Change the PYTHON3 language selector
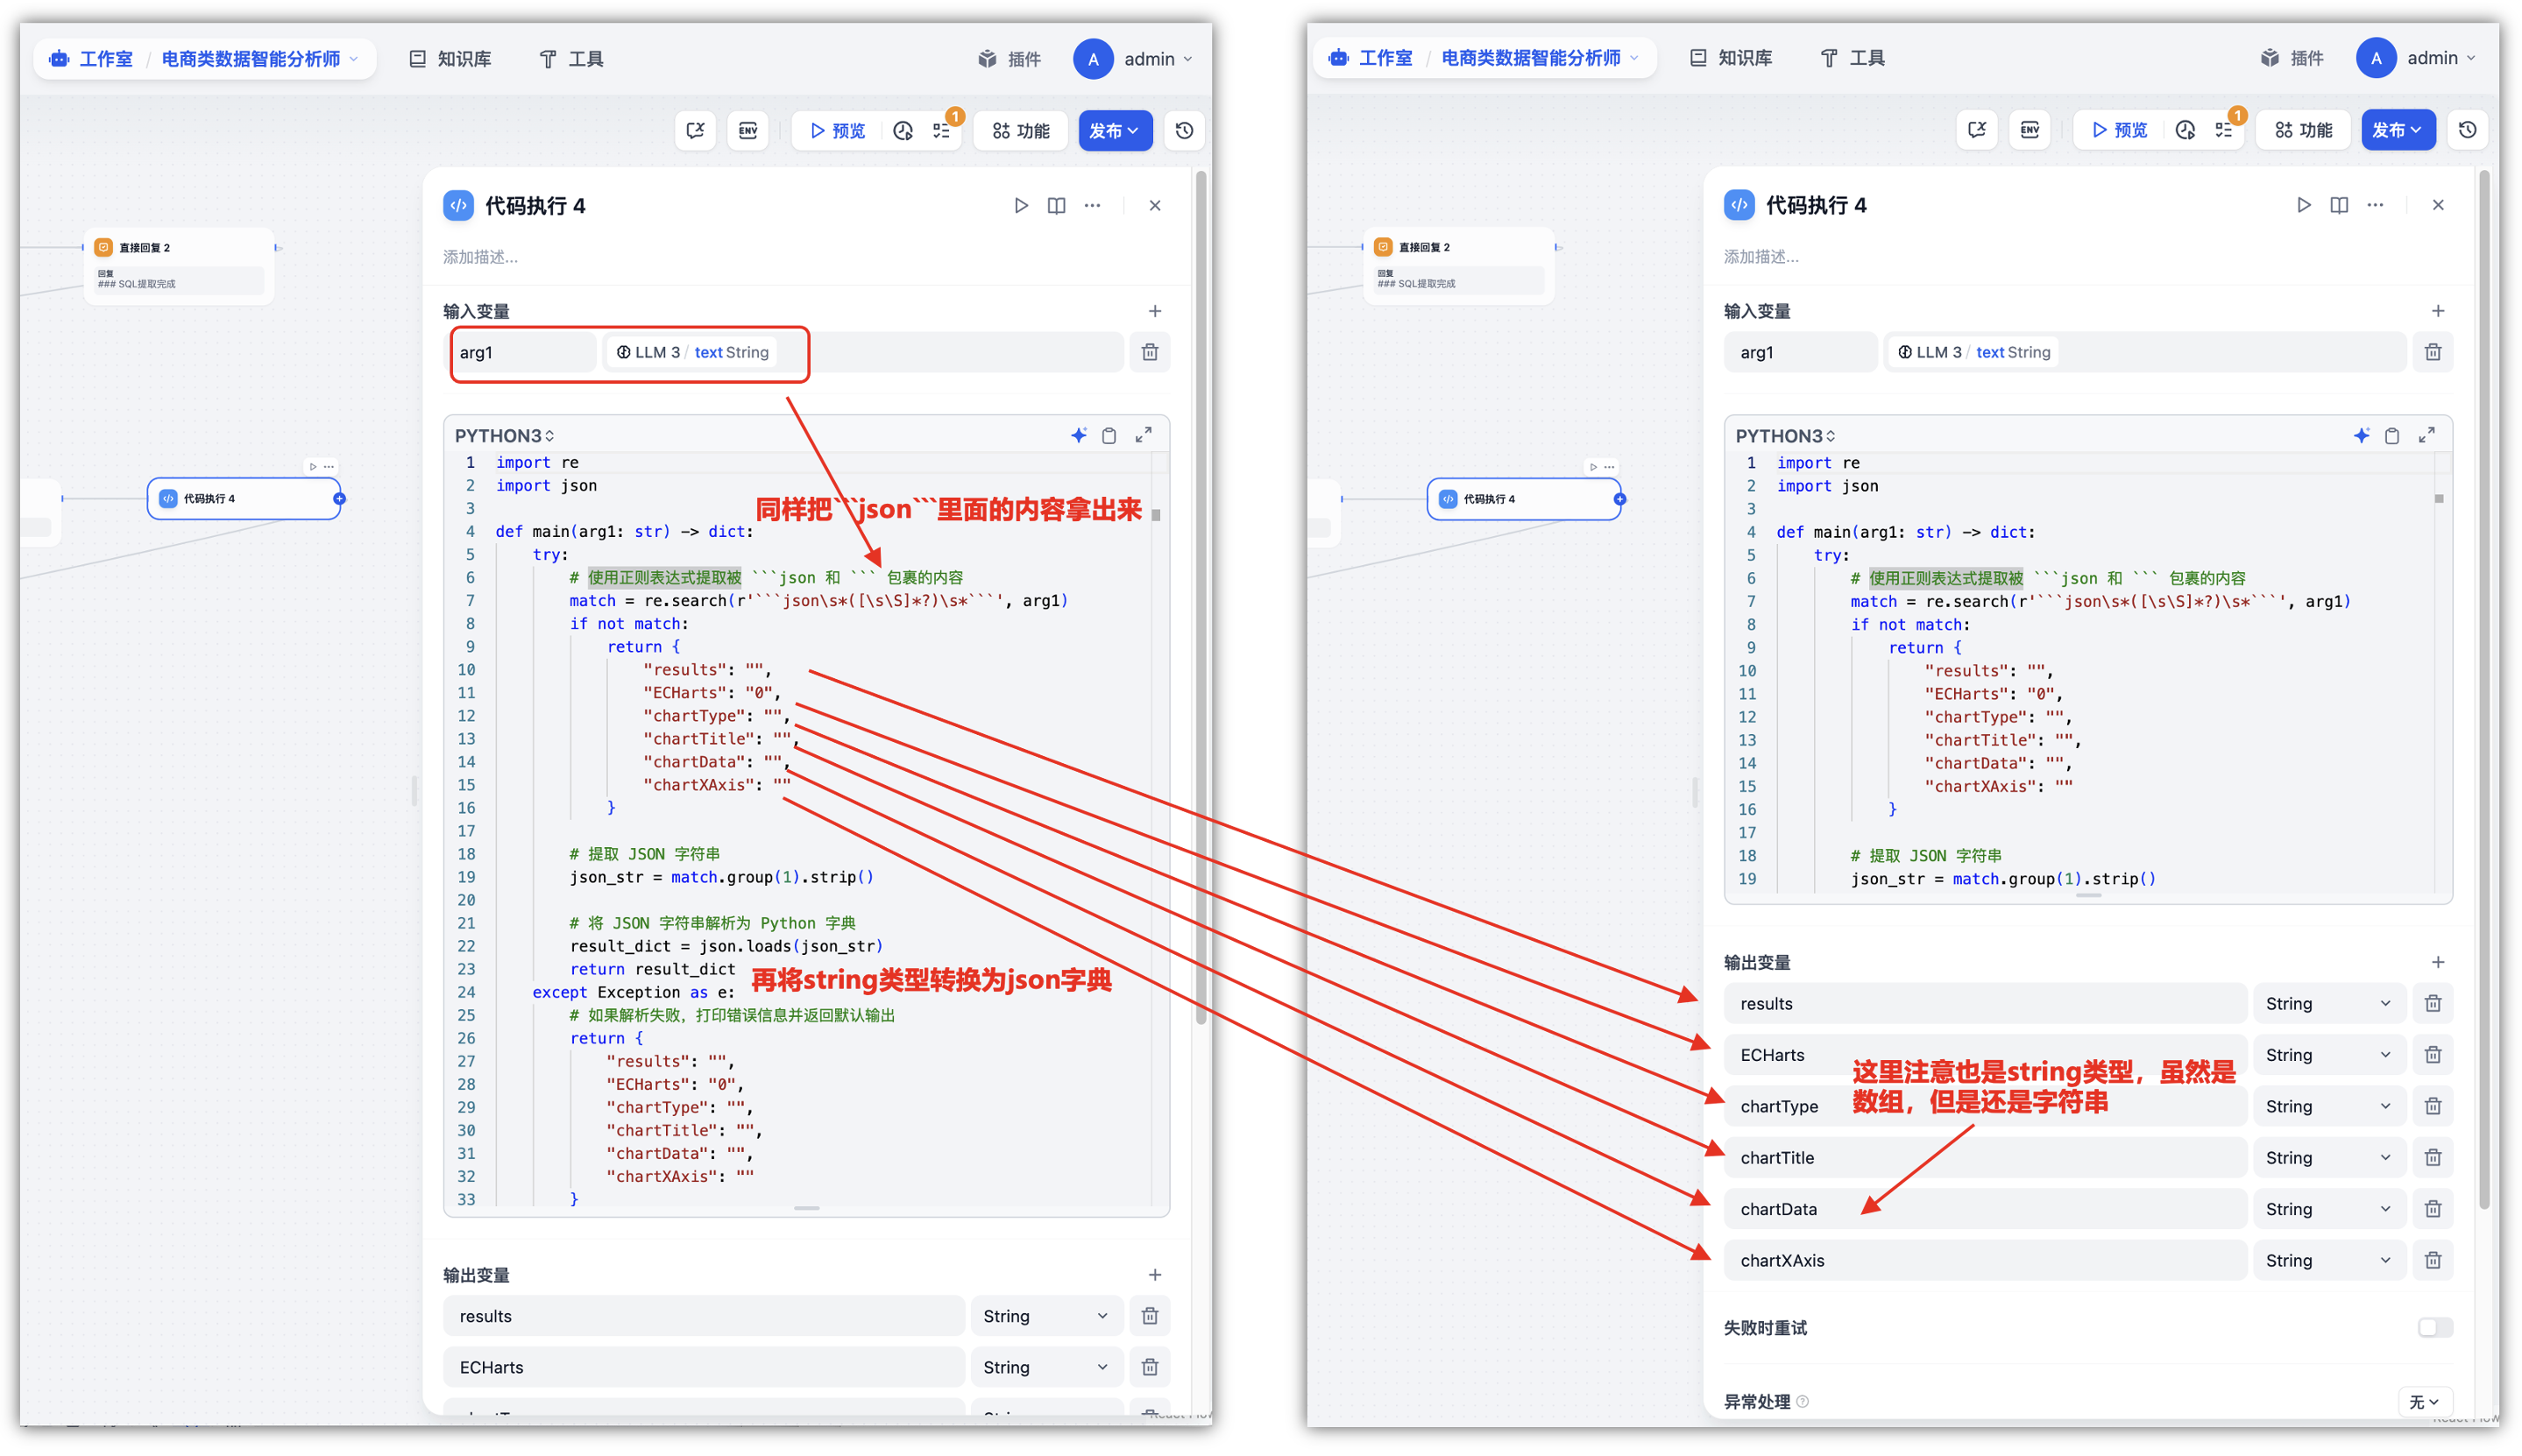Image resolution: width=2522 pixels, height=1456 pixels. (504, 436)
